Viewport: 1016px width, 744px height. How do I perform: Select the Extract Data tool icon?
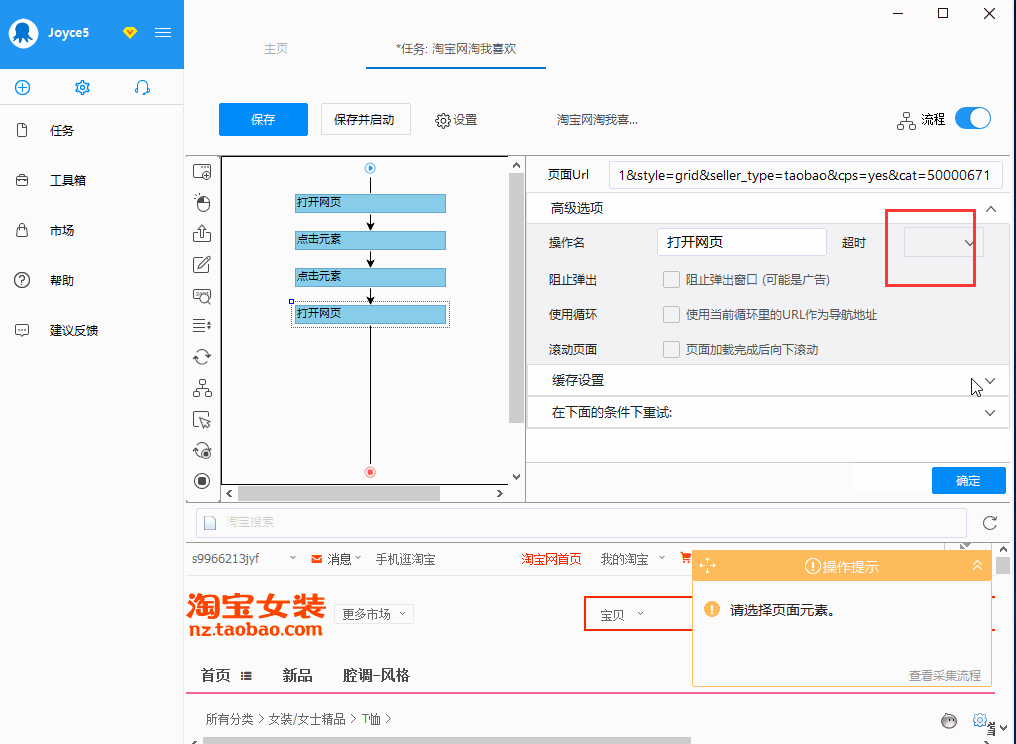coord(202,233)
